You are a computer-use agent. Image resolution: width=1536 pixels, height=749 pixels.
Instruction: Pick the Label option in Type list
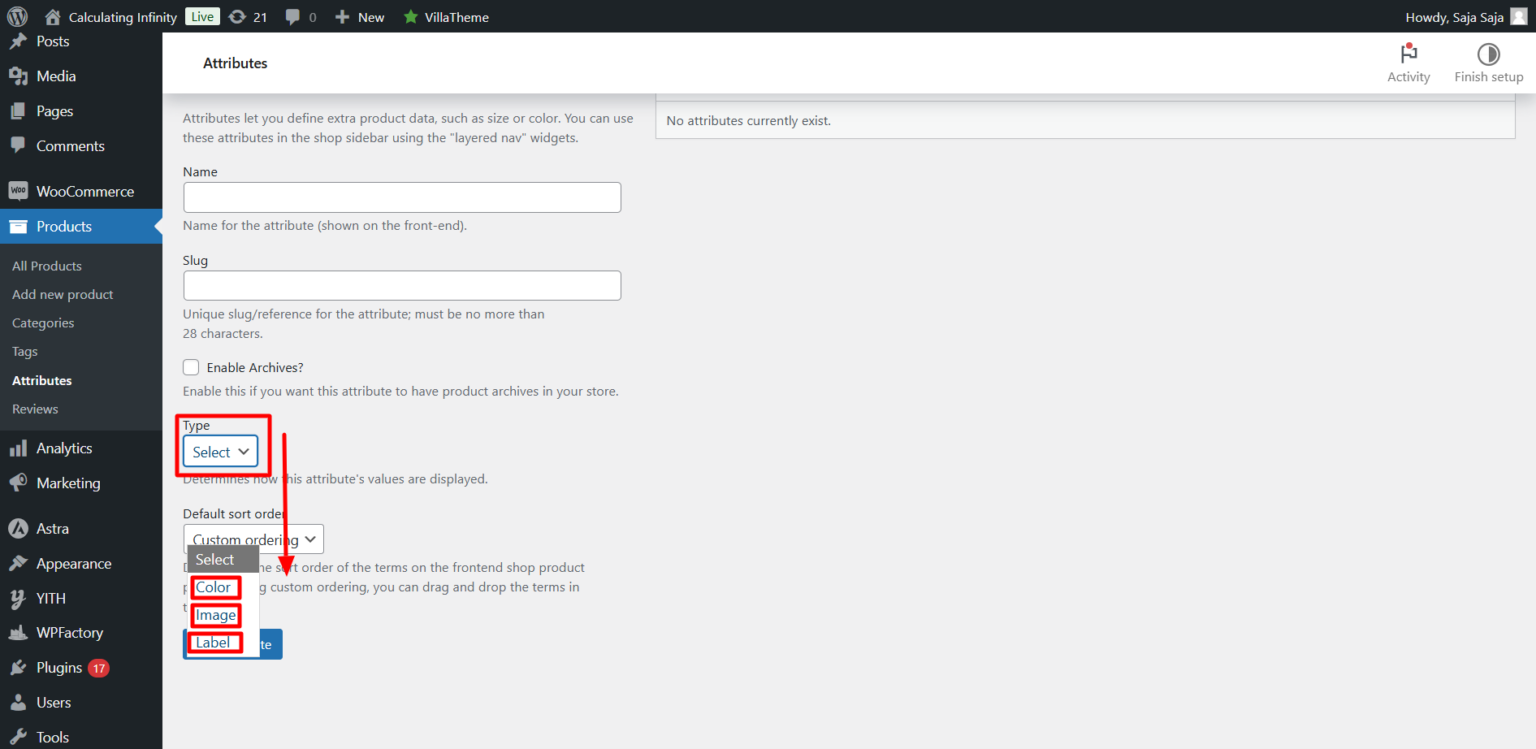coord(213,642)
